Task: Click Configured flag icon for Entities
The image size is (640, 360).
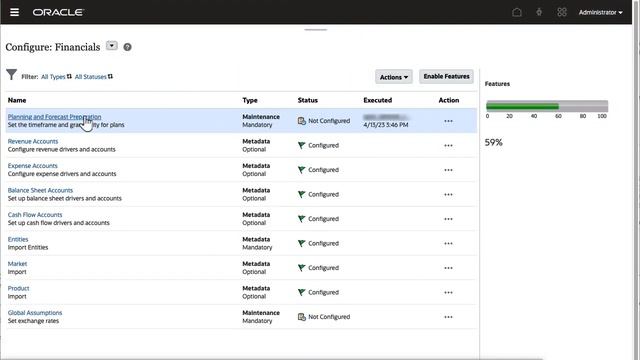Action: click(x=302, y=243)
